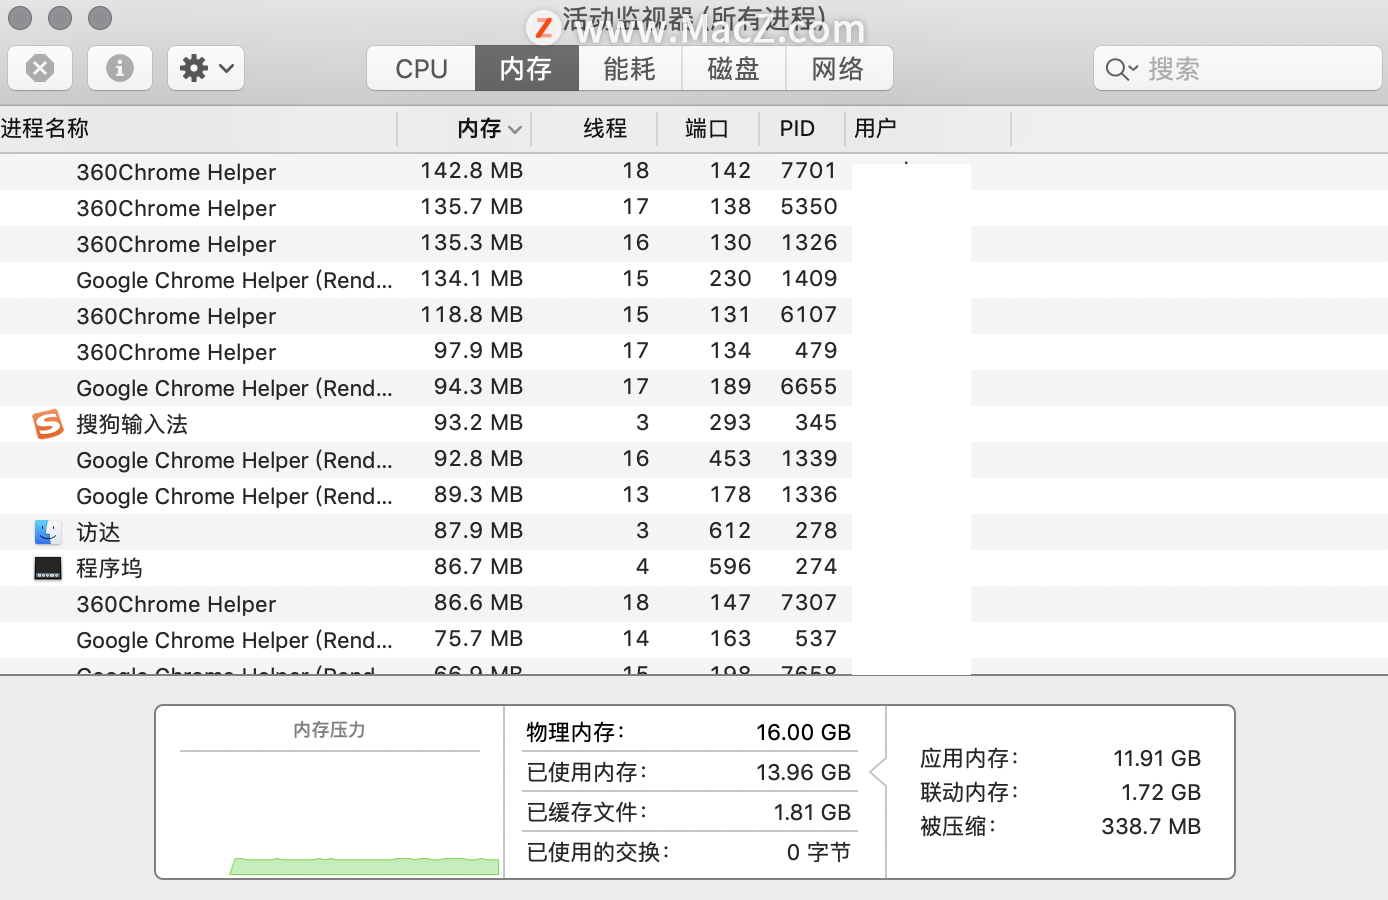Switch to the CPU tab

pos(421,68)
